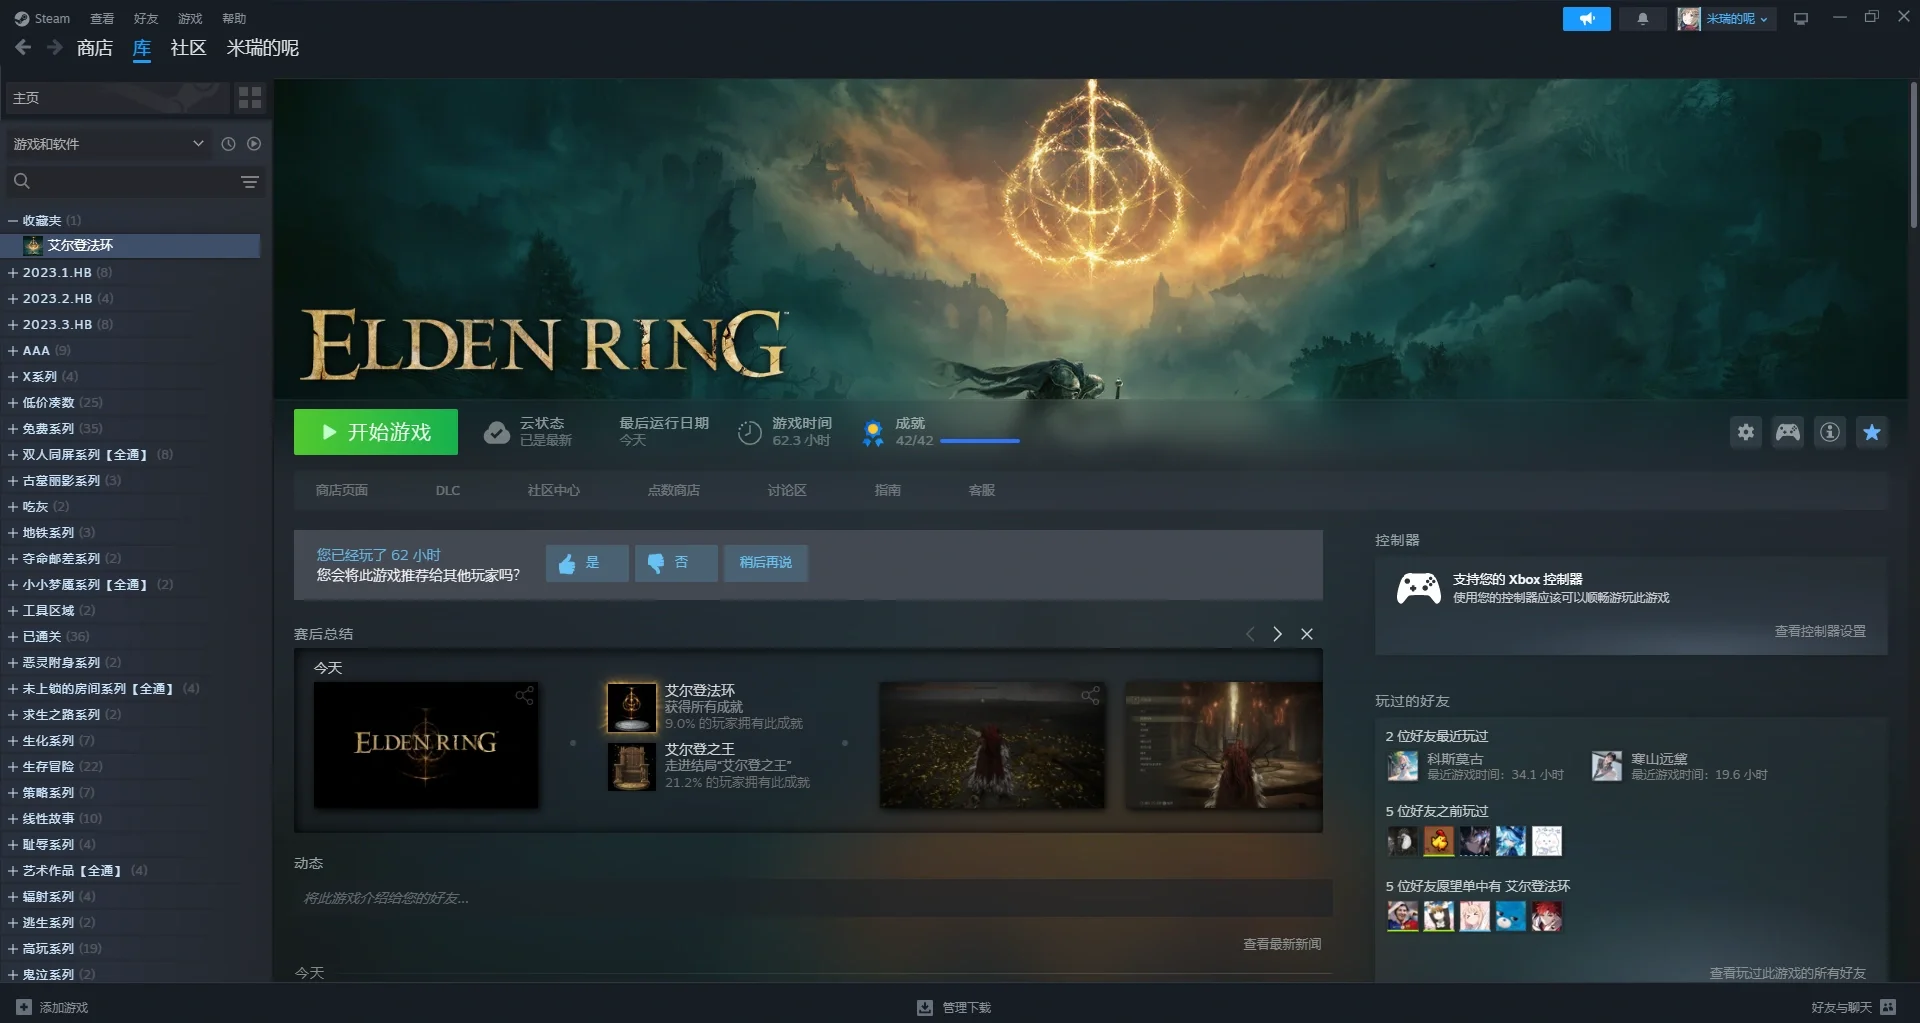Go forward with the right arrow
The height and width of the screenshot is (1023, 1920).
coord(54,48)
